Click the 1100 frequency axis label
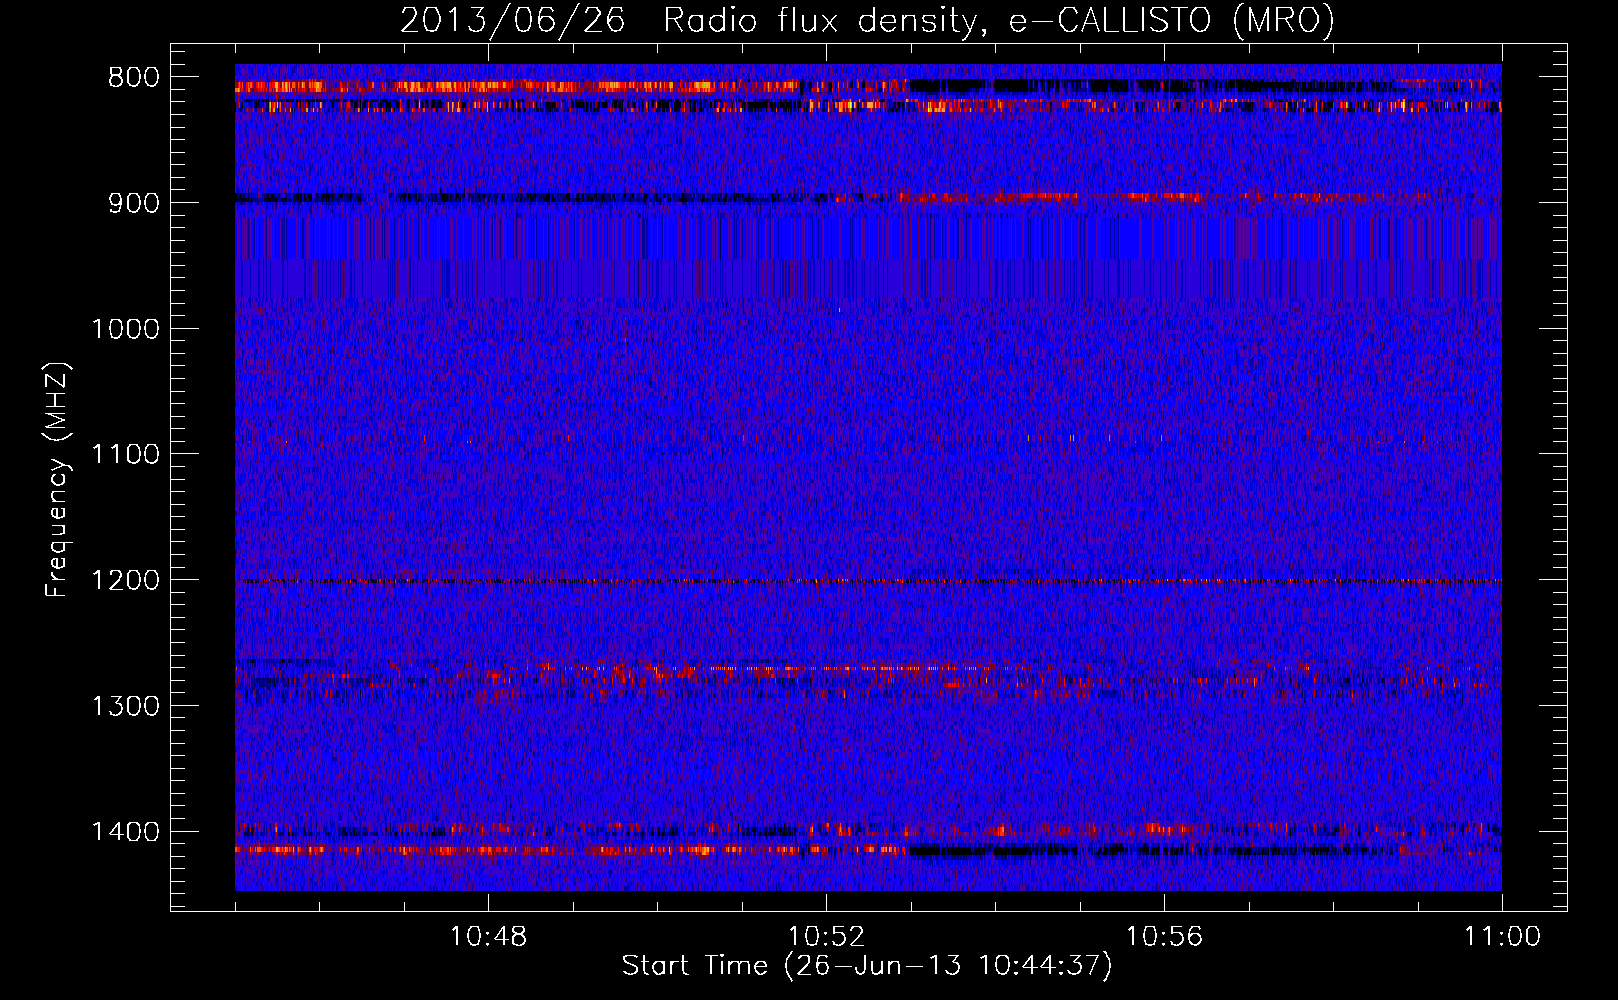The width and height of the screenshot is (1618, 1000). click(x=125, y=454)
